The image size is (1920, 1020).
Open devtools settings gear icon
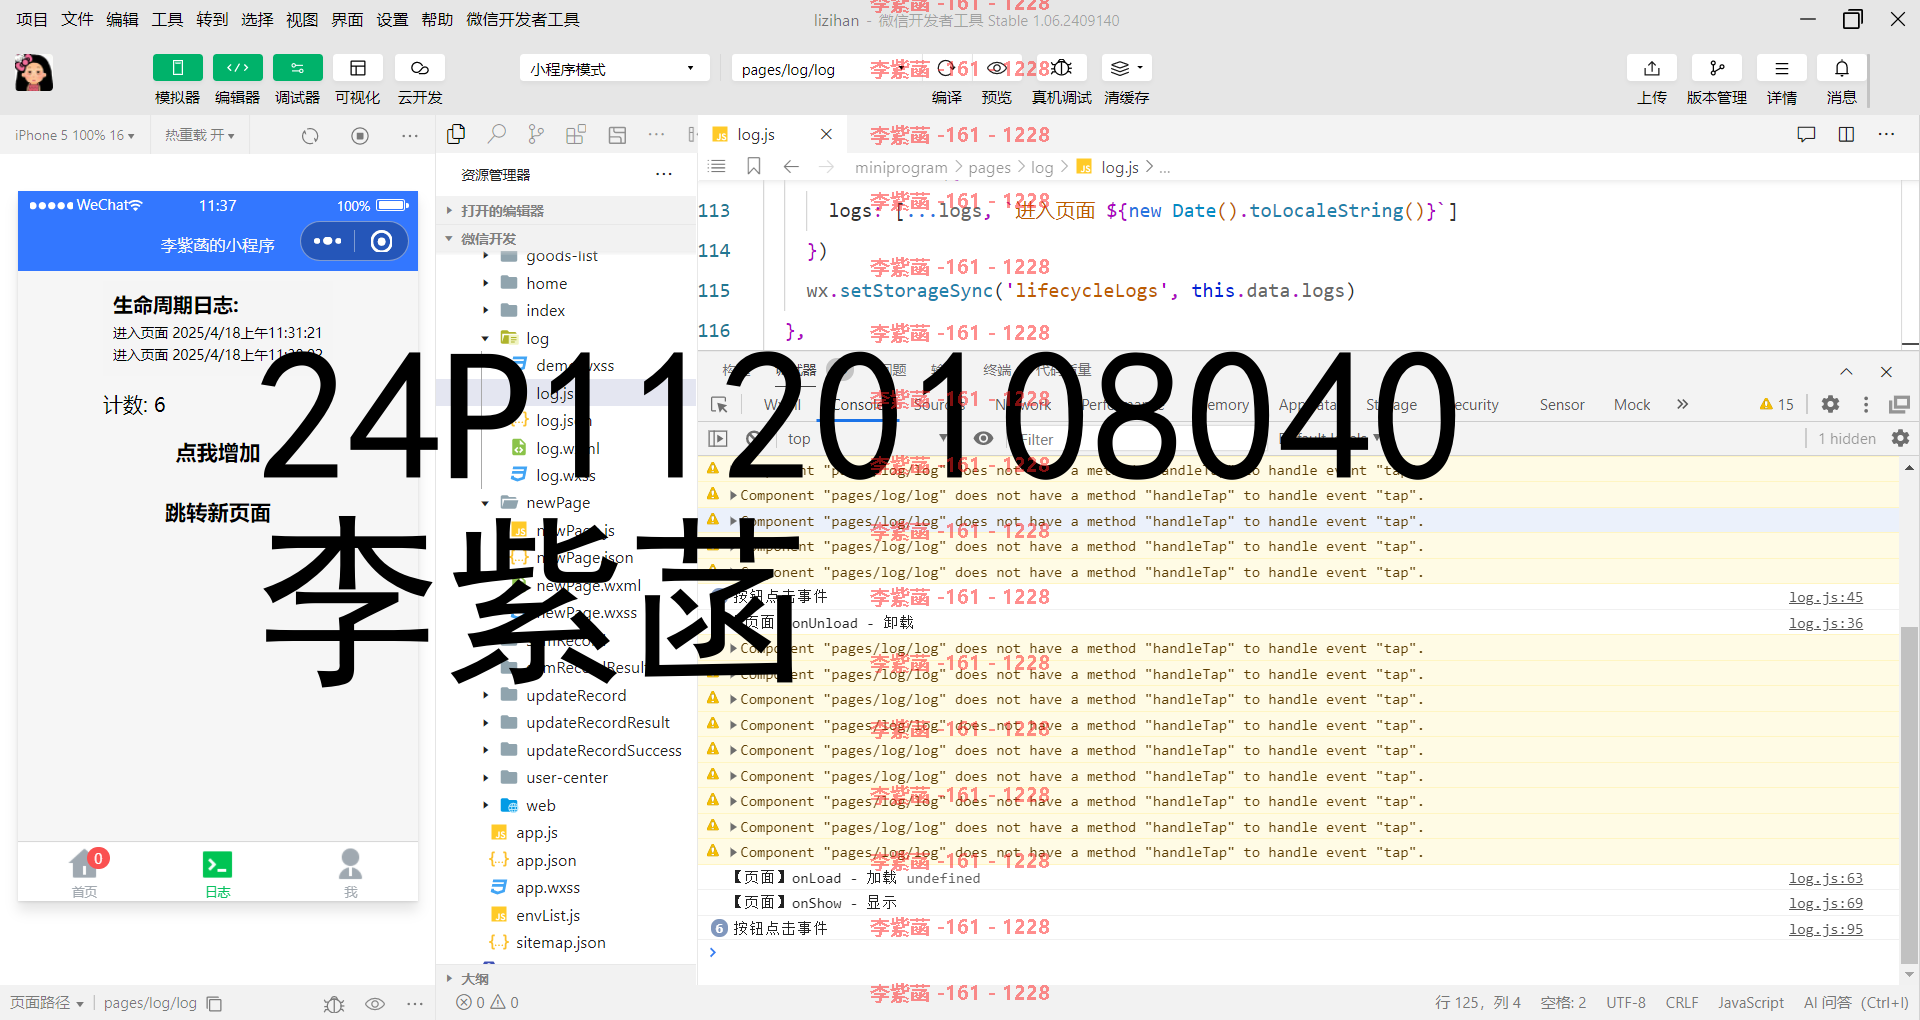[1830, 404]
